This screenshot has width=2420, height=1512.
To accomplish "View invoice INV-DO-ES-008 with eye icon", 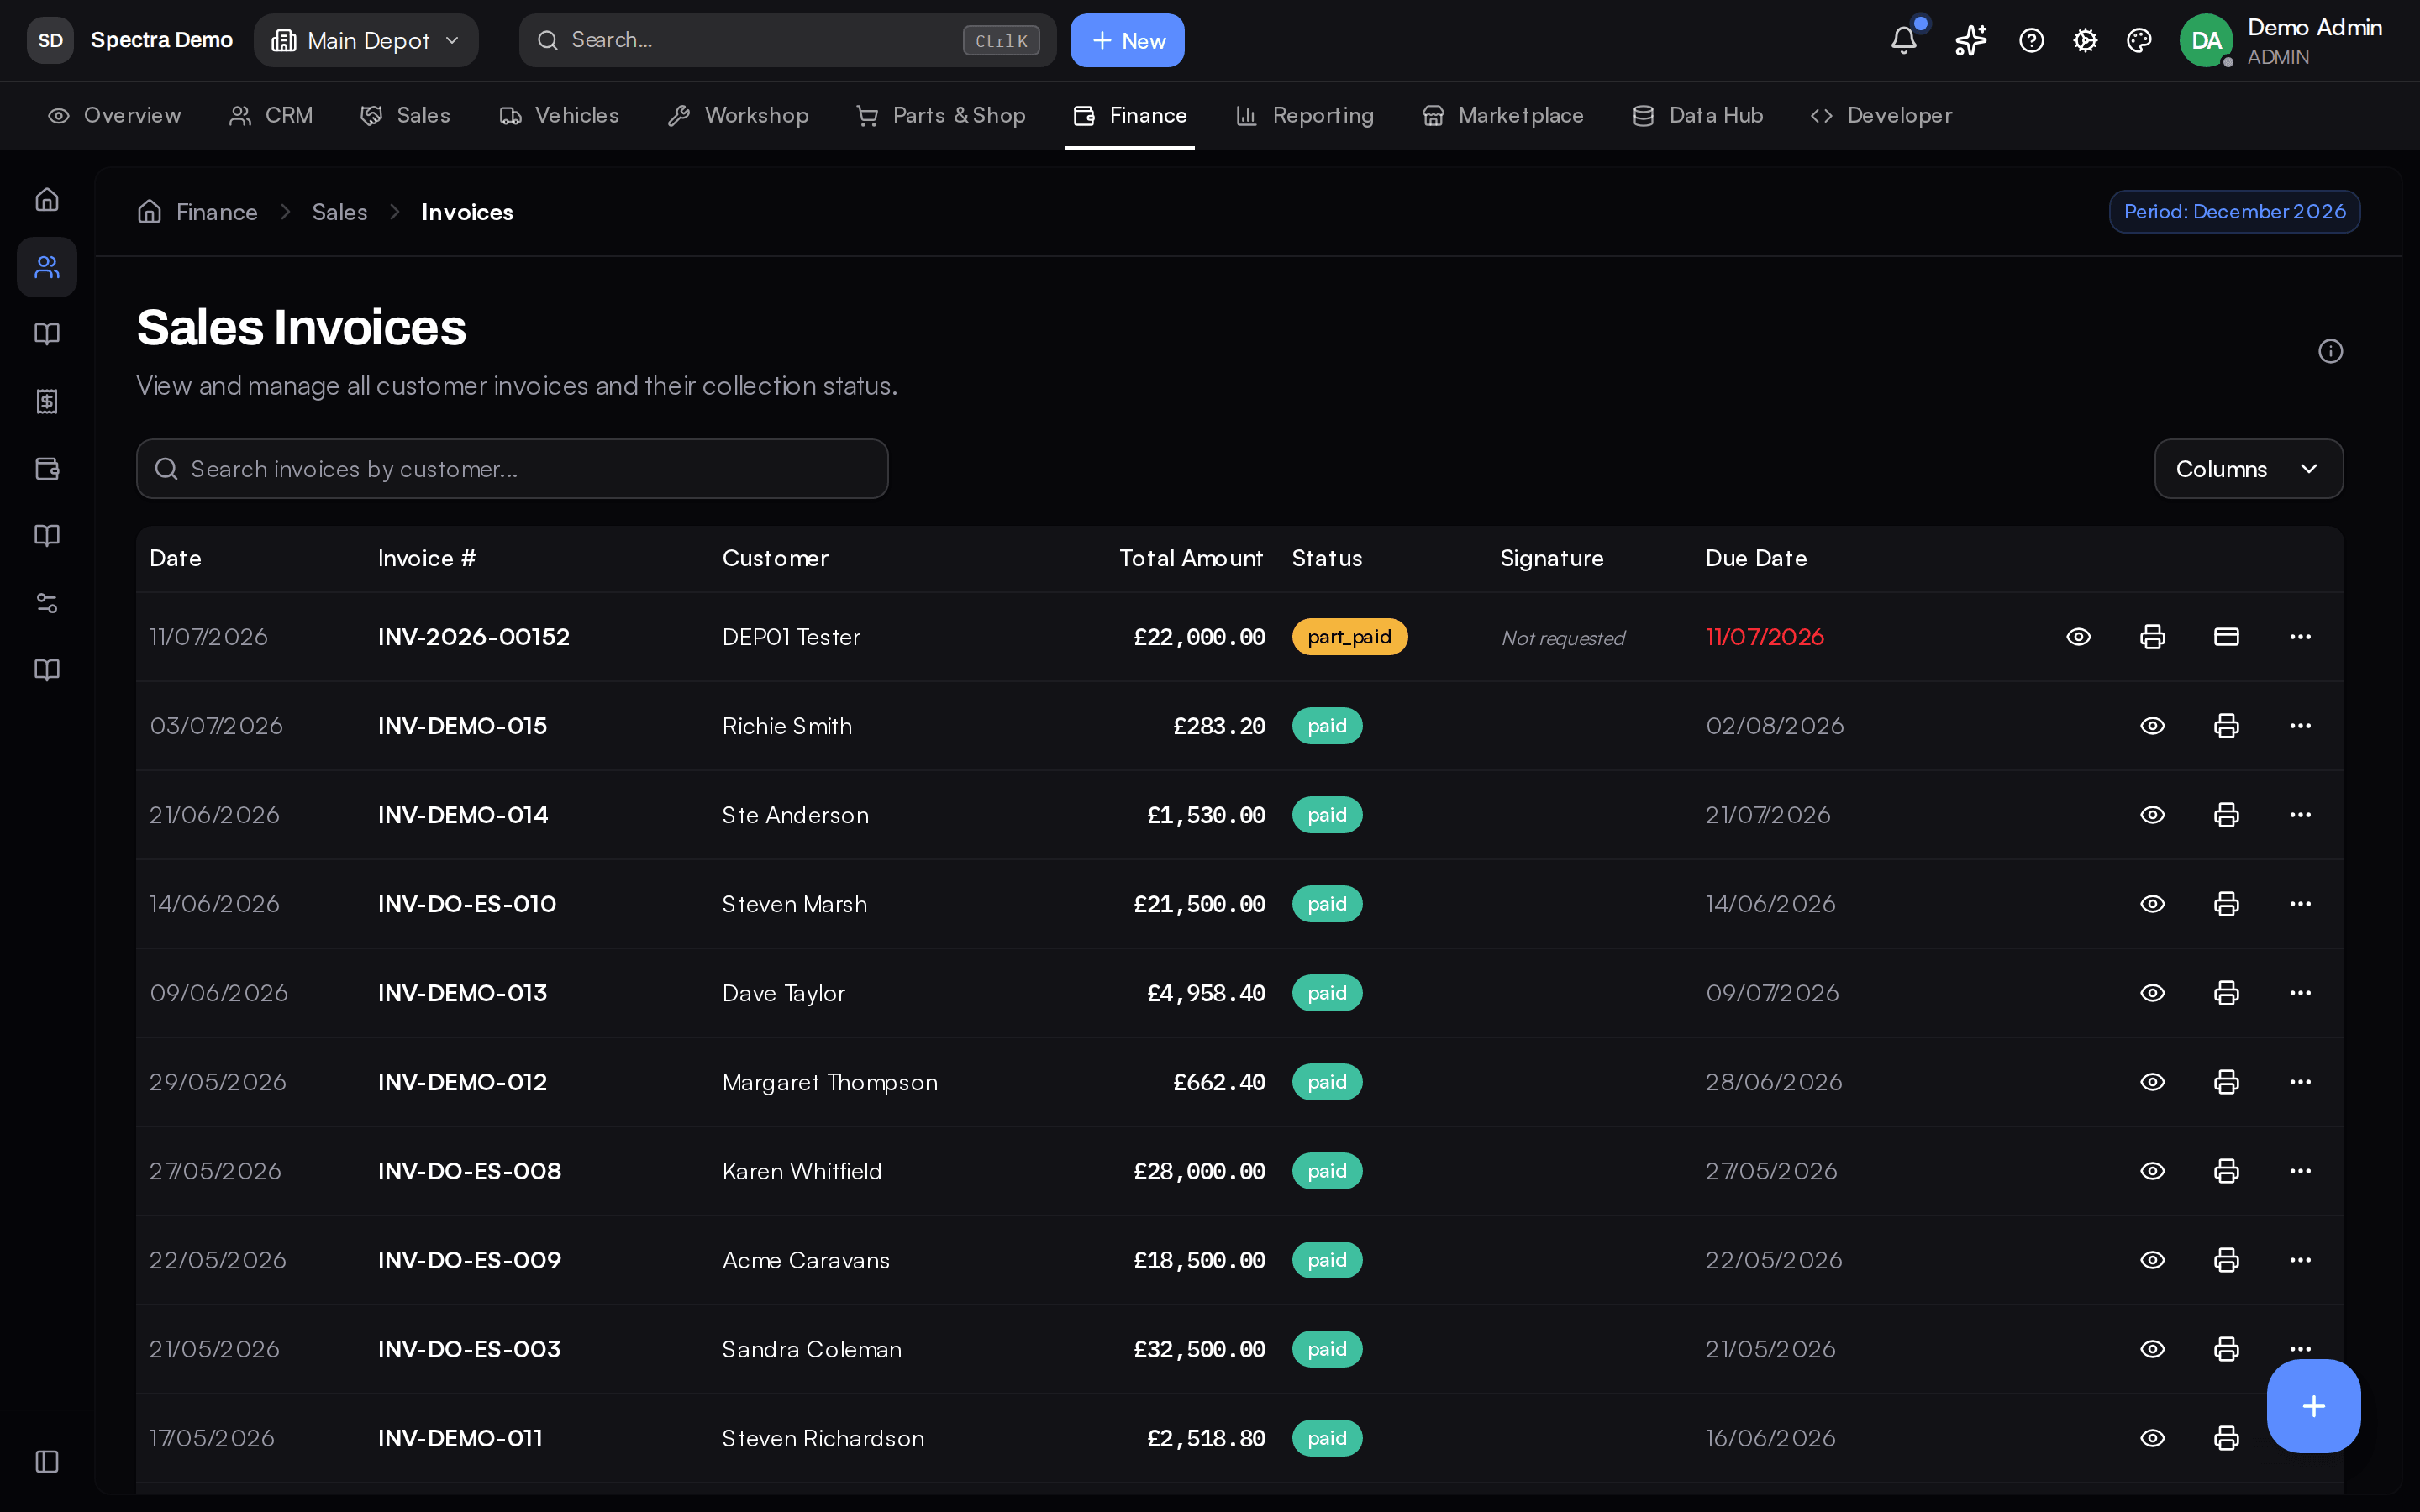I will coord(2152,1171).
